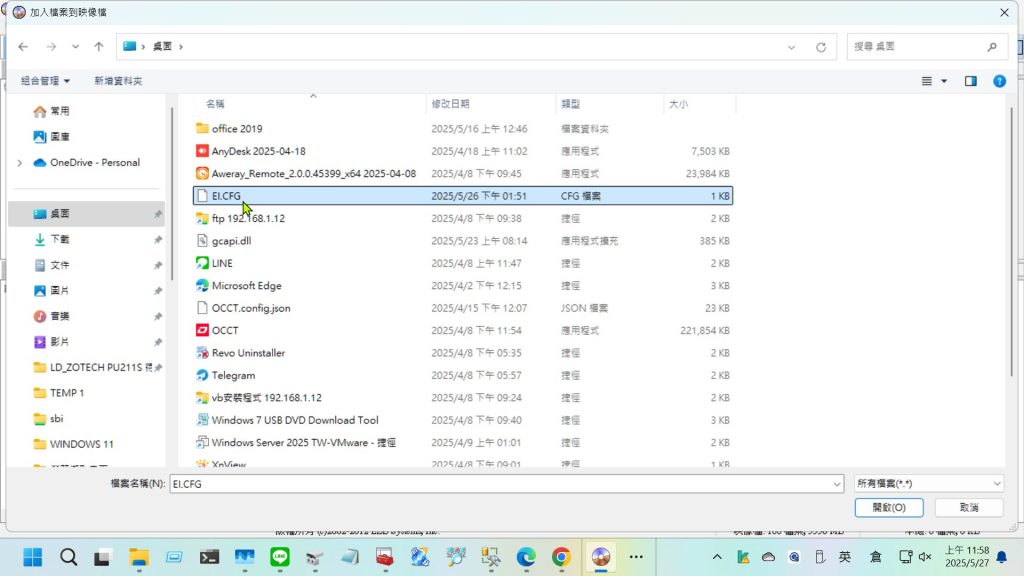This screenshot has width=1024, height=576.
Task: Click the 開啟(O) button
Action: (x=888, y=508)
